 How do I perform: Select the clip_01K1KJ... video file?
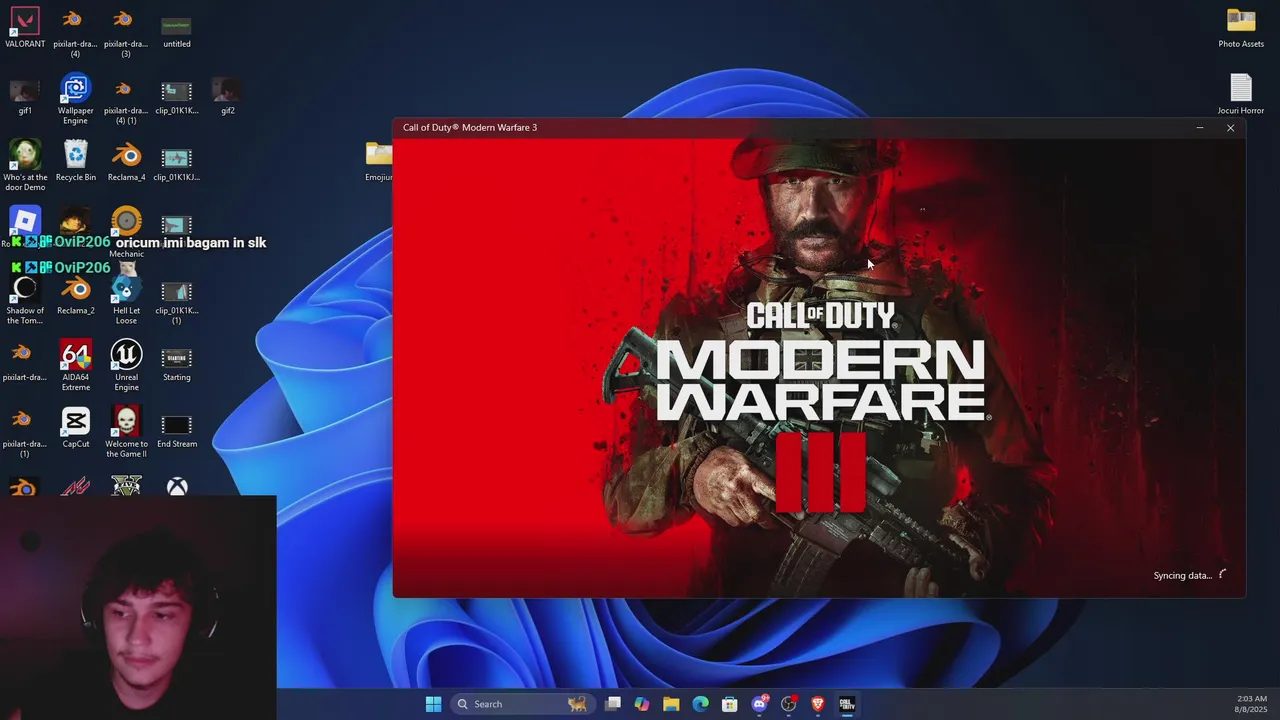point(177,162)
